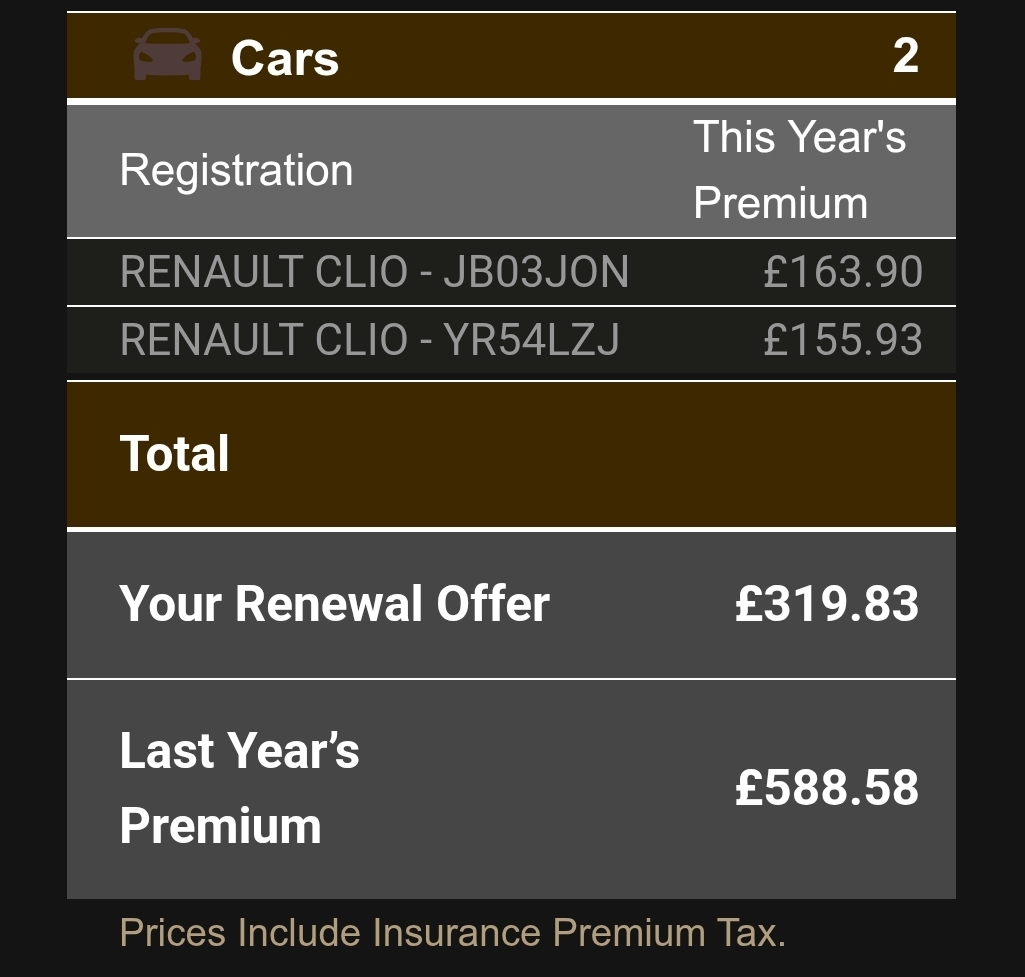Click the £588.58 last year amount
The height and width of the screenshot is (977, 1025).
tap(827, 788)
